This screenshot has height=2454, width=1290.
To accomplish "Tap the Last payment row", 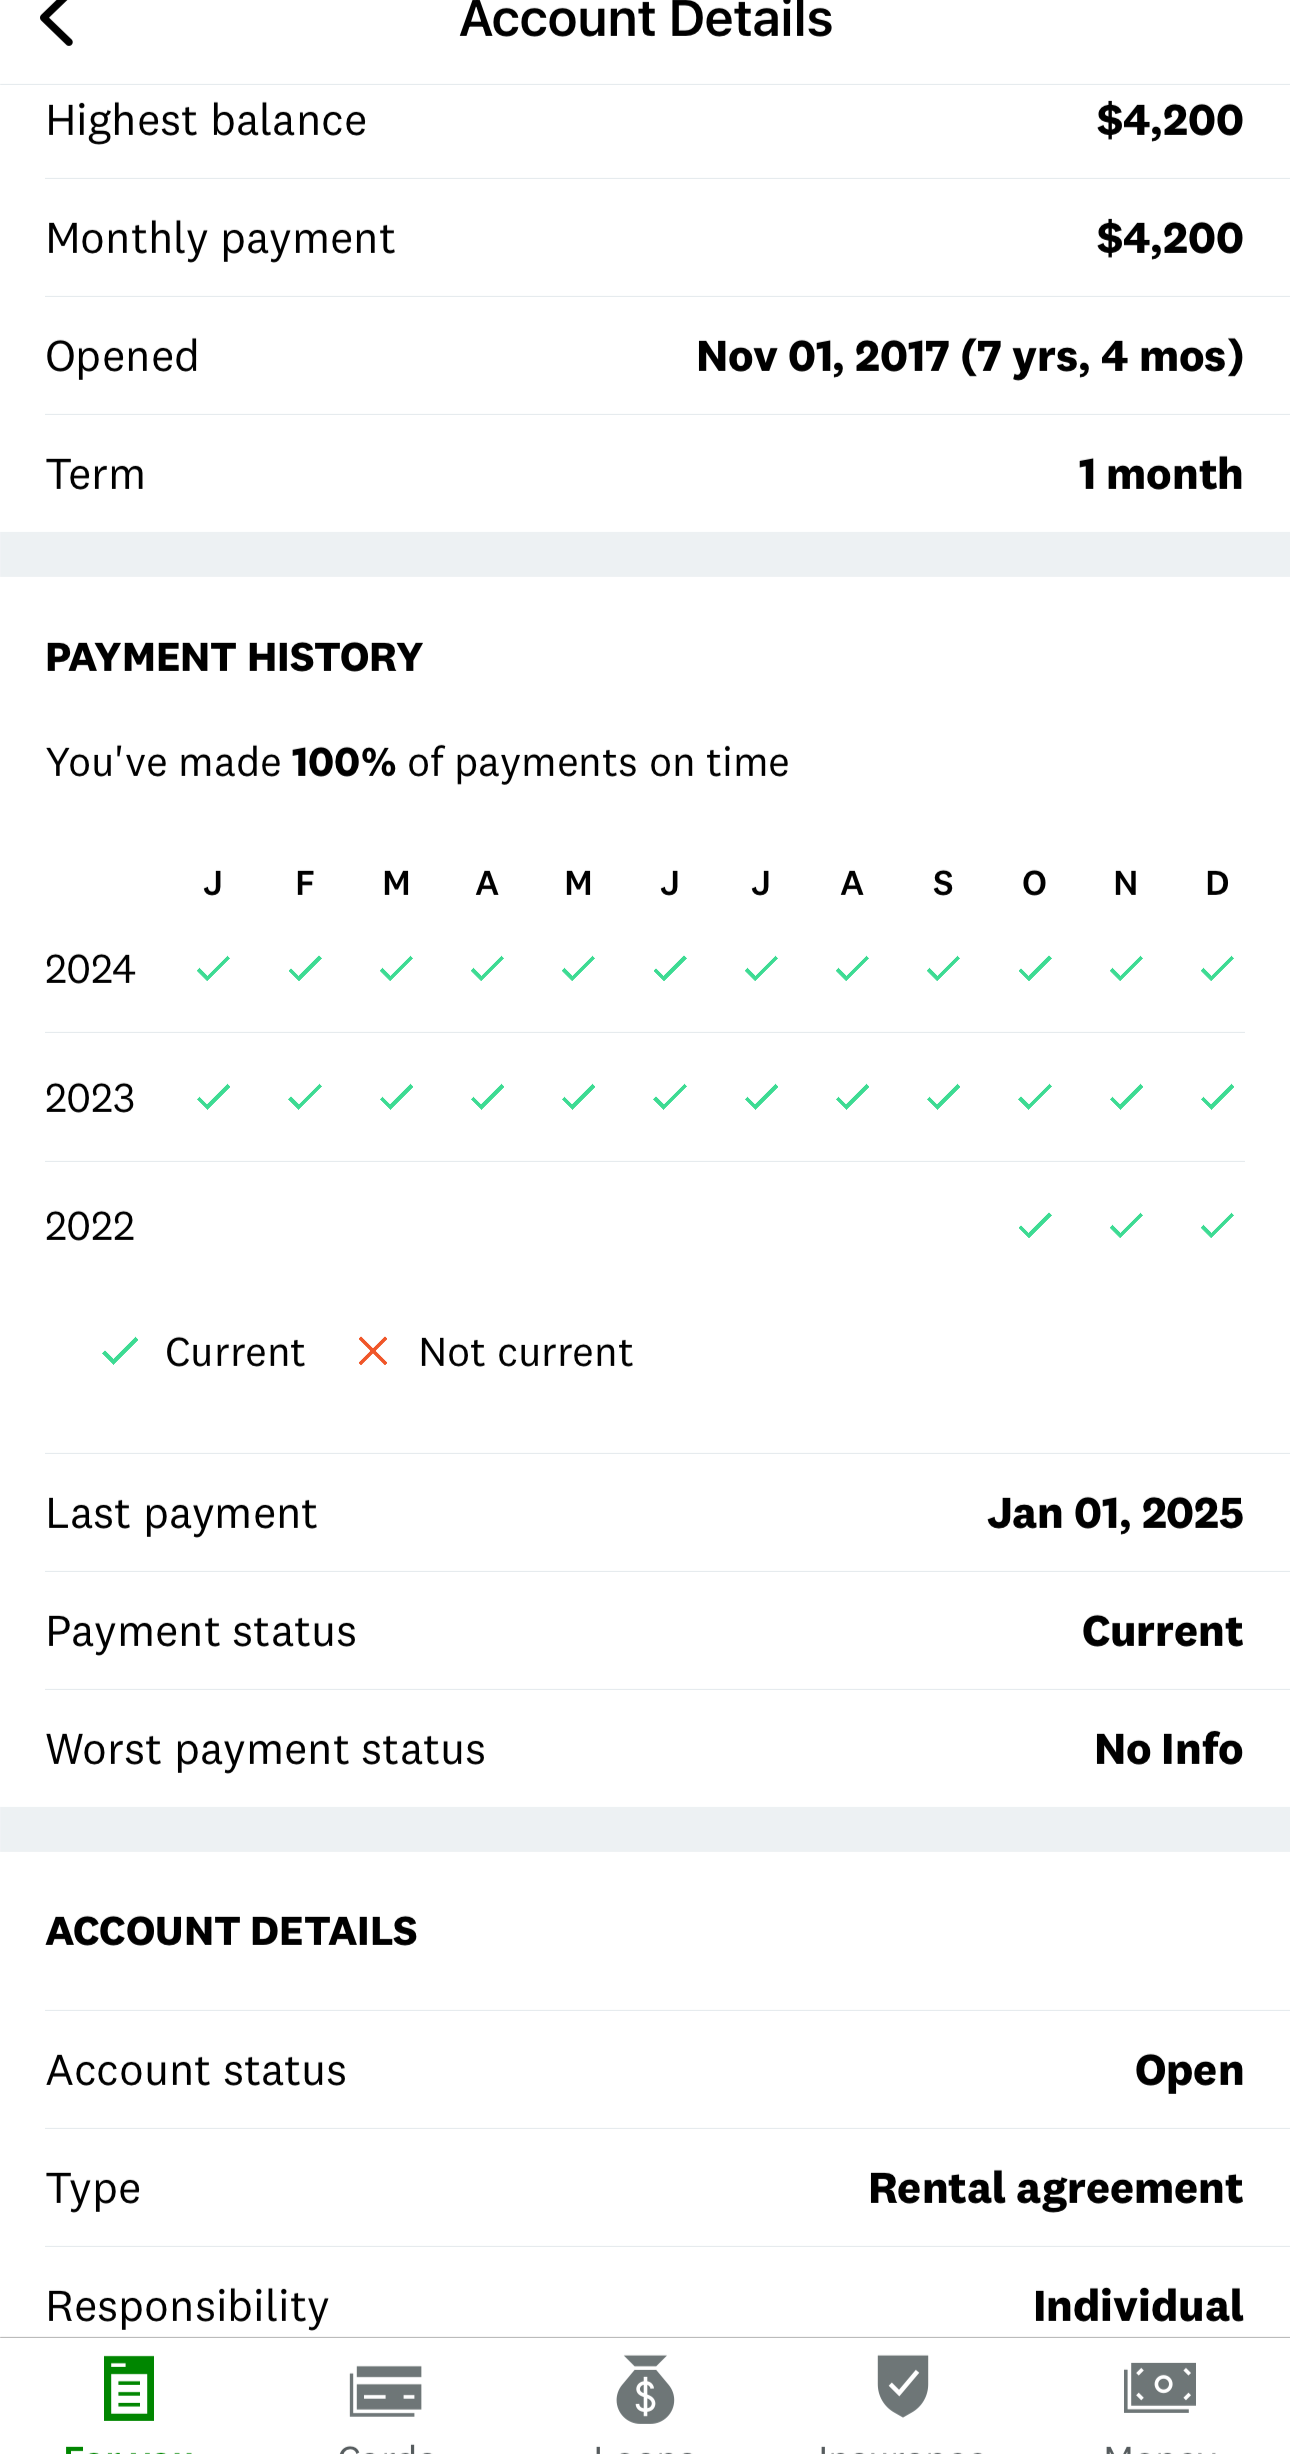I will click(645, 1513).
